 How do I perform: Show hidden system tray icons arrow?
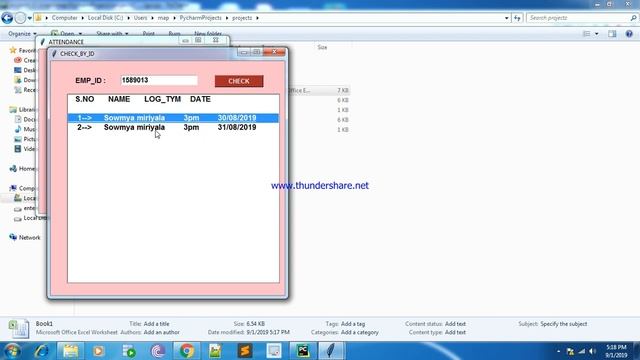point(558,351)
